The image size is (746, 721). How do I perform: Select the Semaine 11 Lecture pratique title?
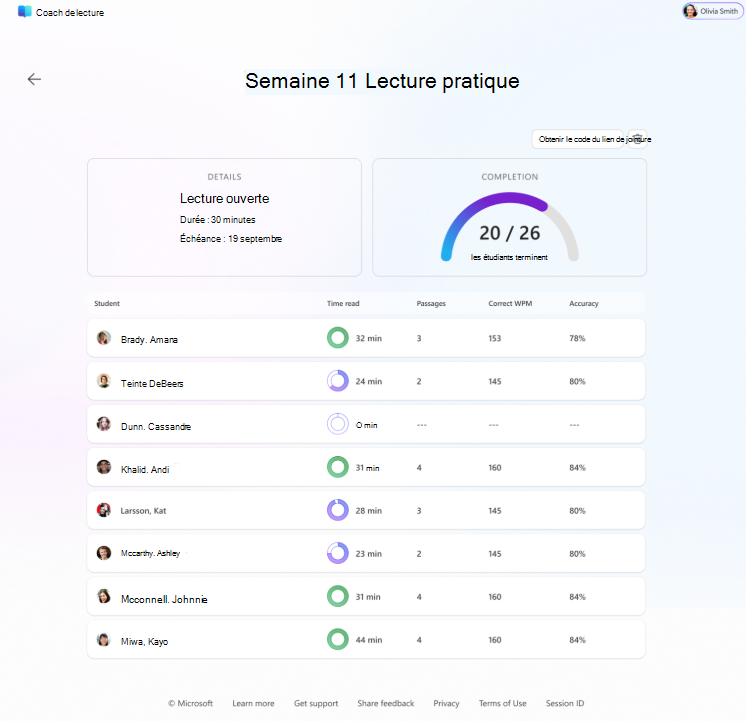382,81
